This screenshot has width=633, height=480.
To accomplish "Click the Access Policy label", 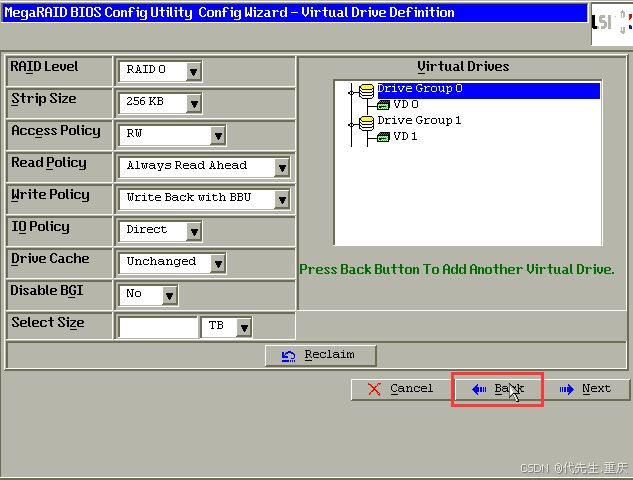I will pos(56,131).
